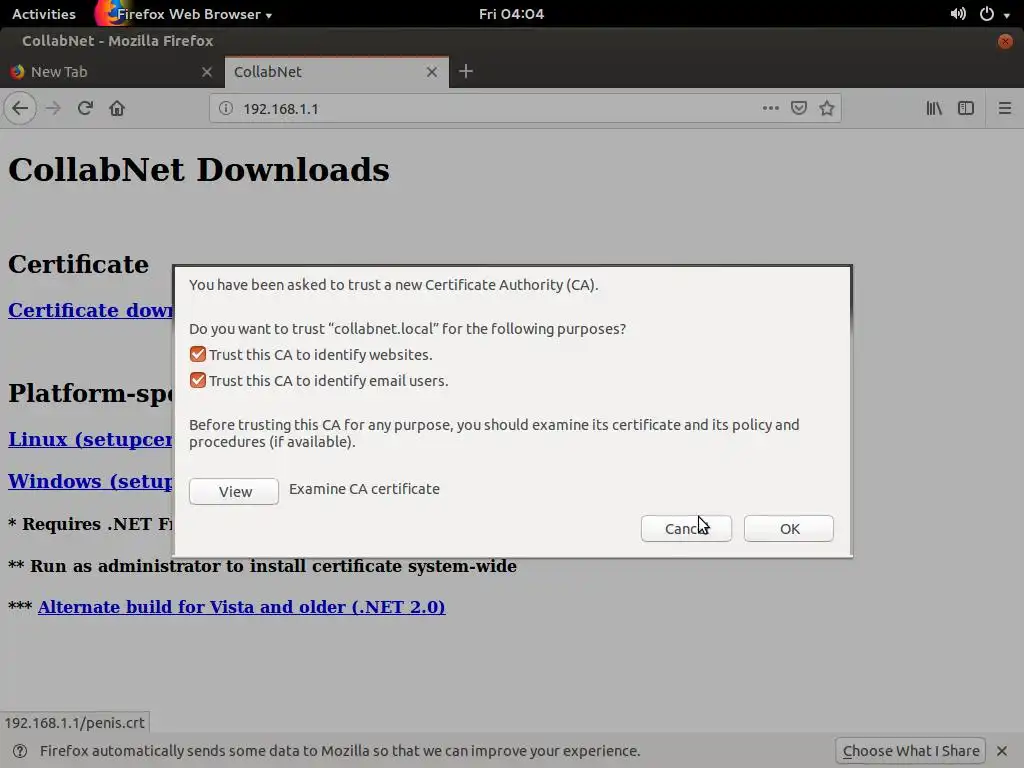The height and width of the screenshot is (768, 1024).
Task: Open Alternate build for Vista link
Action: [x=242, y=607]
